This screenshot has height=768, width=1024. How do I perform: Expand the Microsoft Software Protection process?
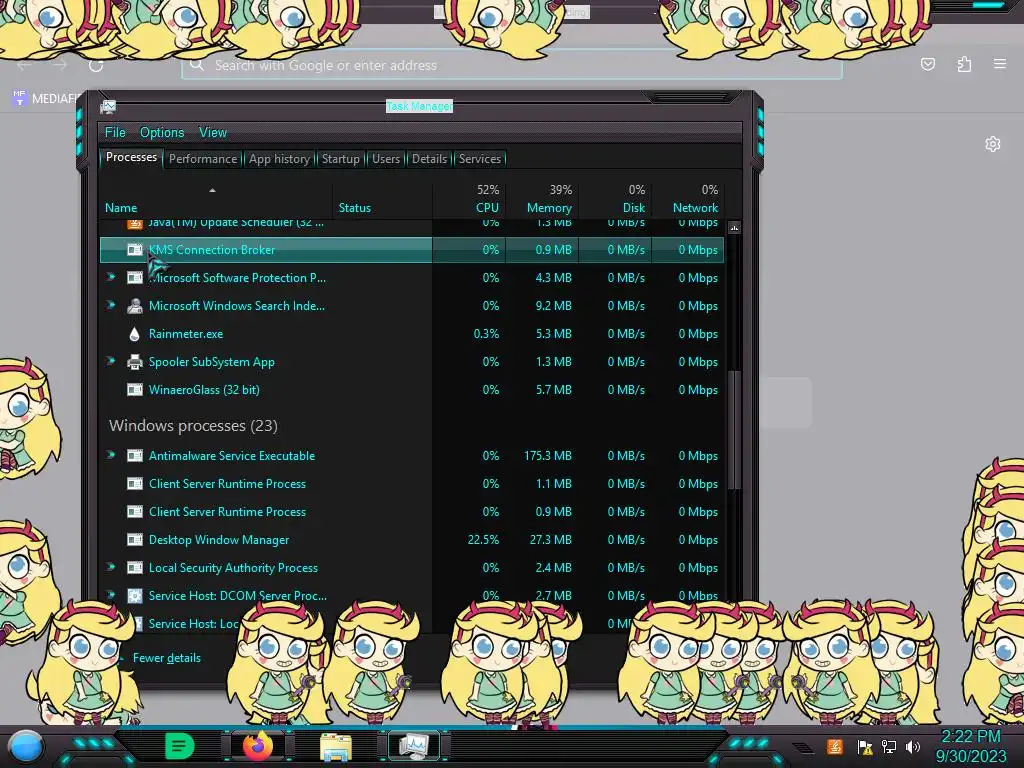[x=112, y=277]
